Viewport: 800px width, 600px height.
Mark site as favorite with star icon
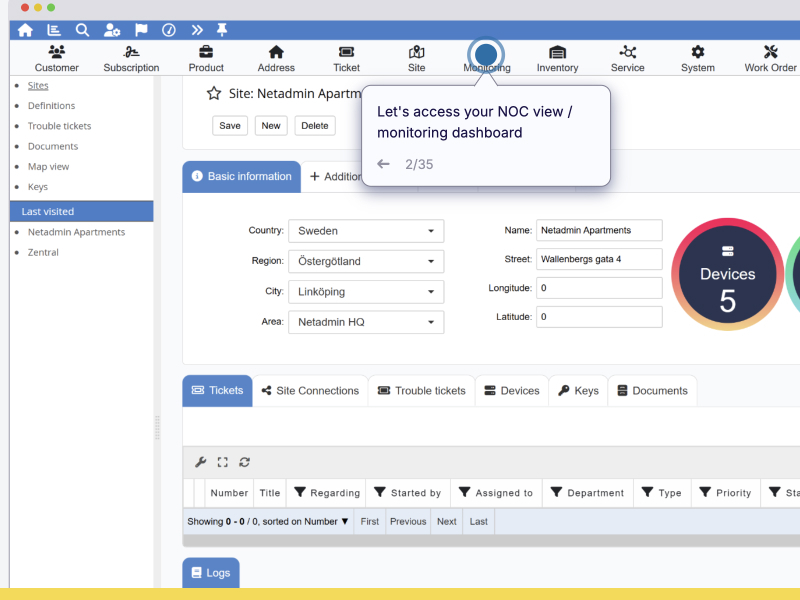click(214, 93)
